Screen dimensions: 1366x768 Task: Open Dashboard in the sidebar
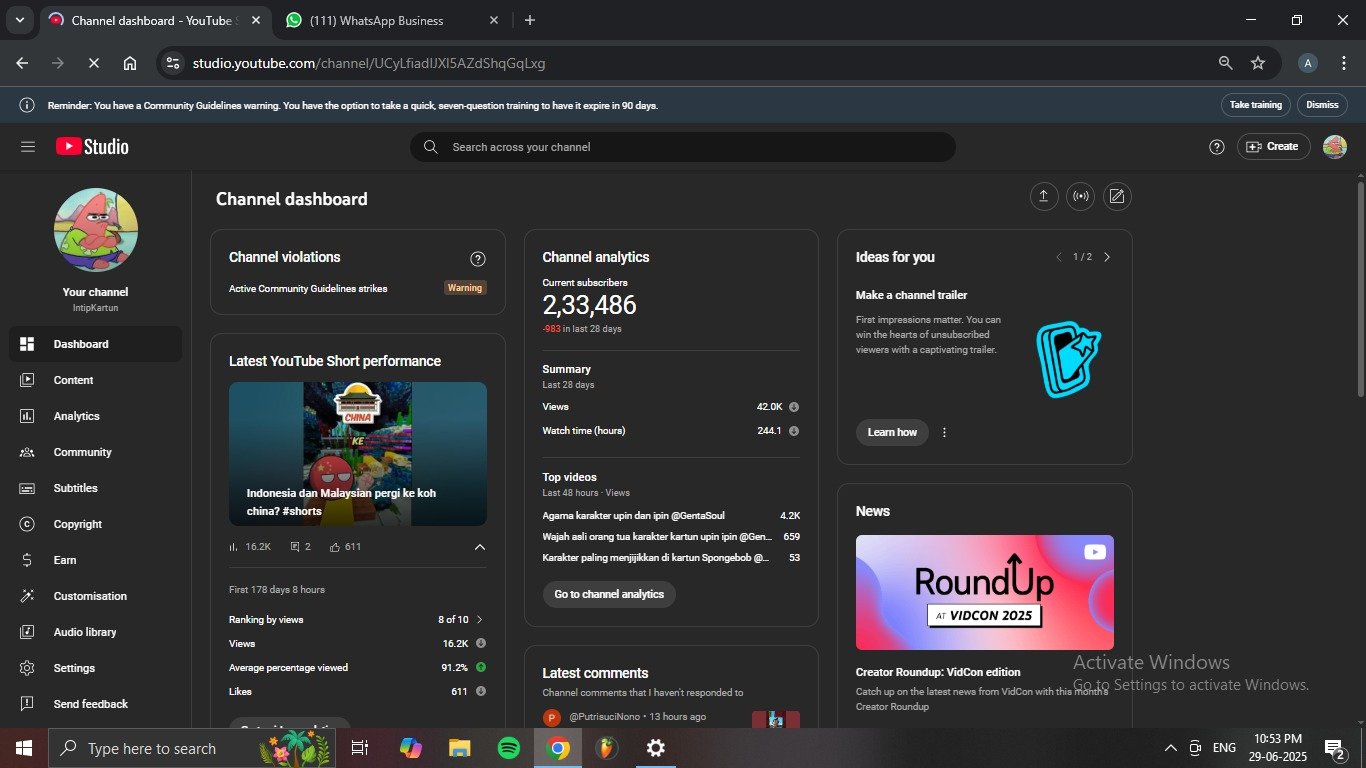pos(96,344)
